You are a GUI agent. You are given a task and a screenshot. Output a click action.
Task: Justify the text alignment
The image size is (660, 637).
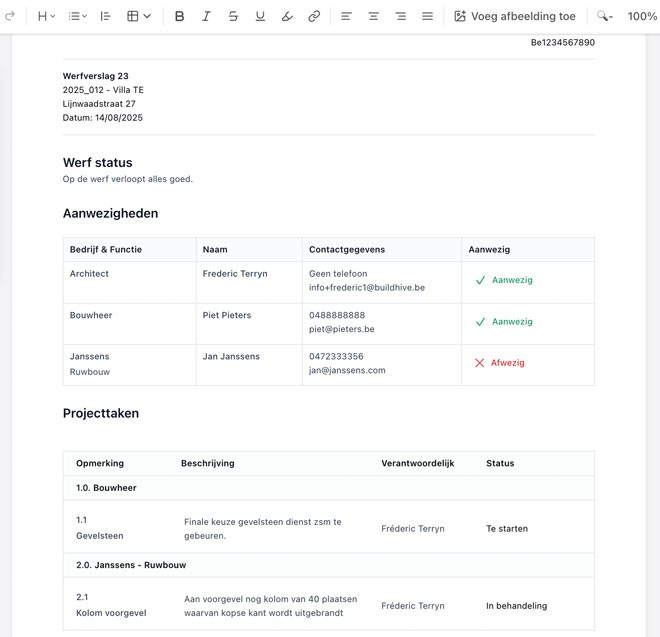(x=427, y=16)
